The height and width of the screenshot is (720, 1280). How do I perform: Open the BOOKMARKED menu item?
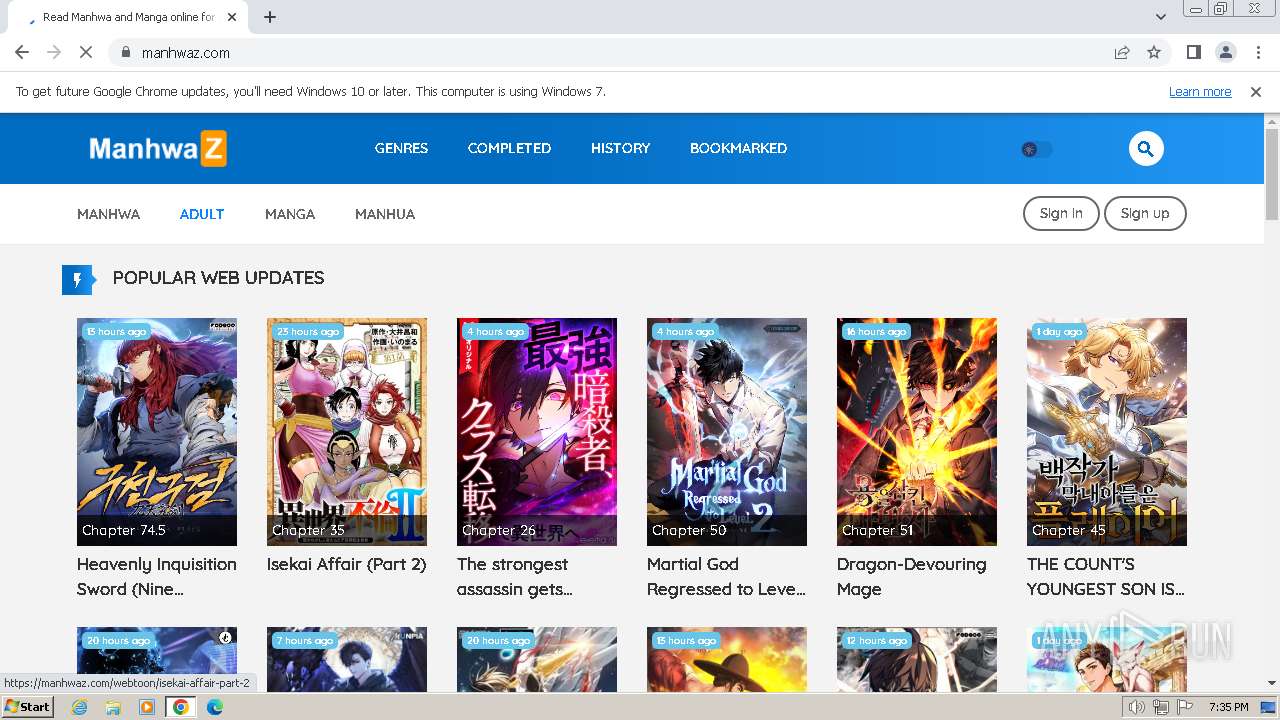(738, 148)
